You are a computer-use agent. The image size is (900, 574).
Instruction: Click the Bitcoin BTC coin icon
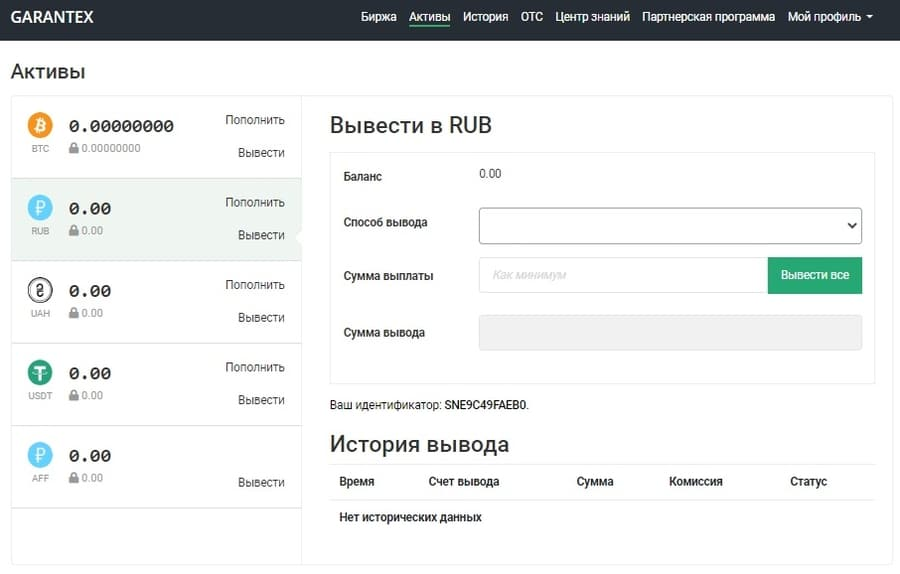[40, 125]
